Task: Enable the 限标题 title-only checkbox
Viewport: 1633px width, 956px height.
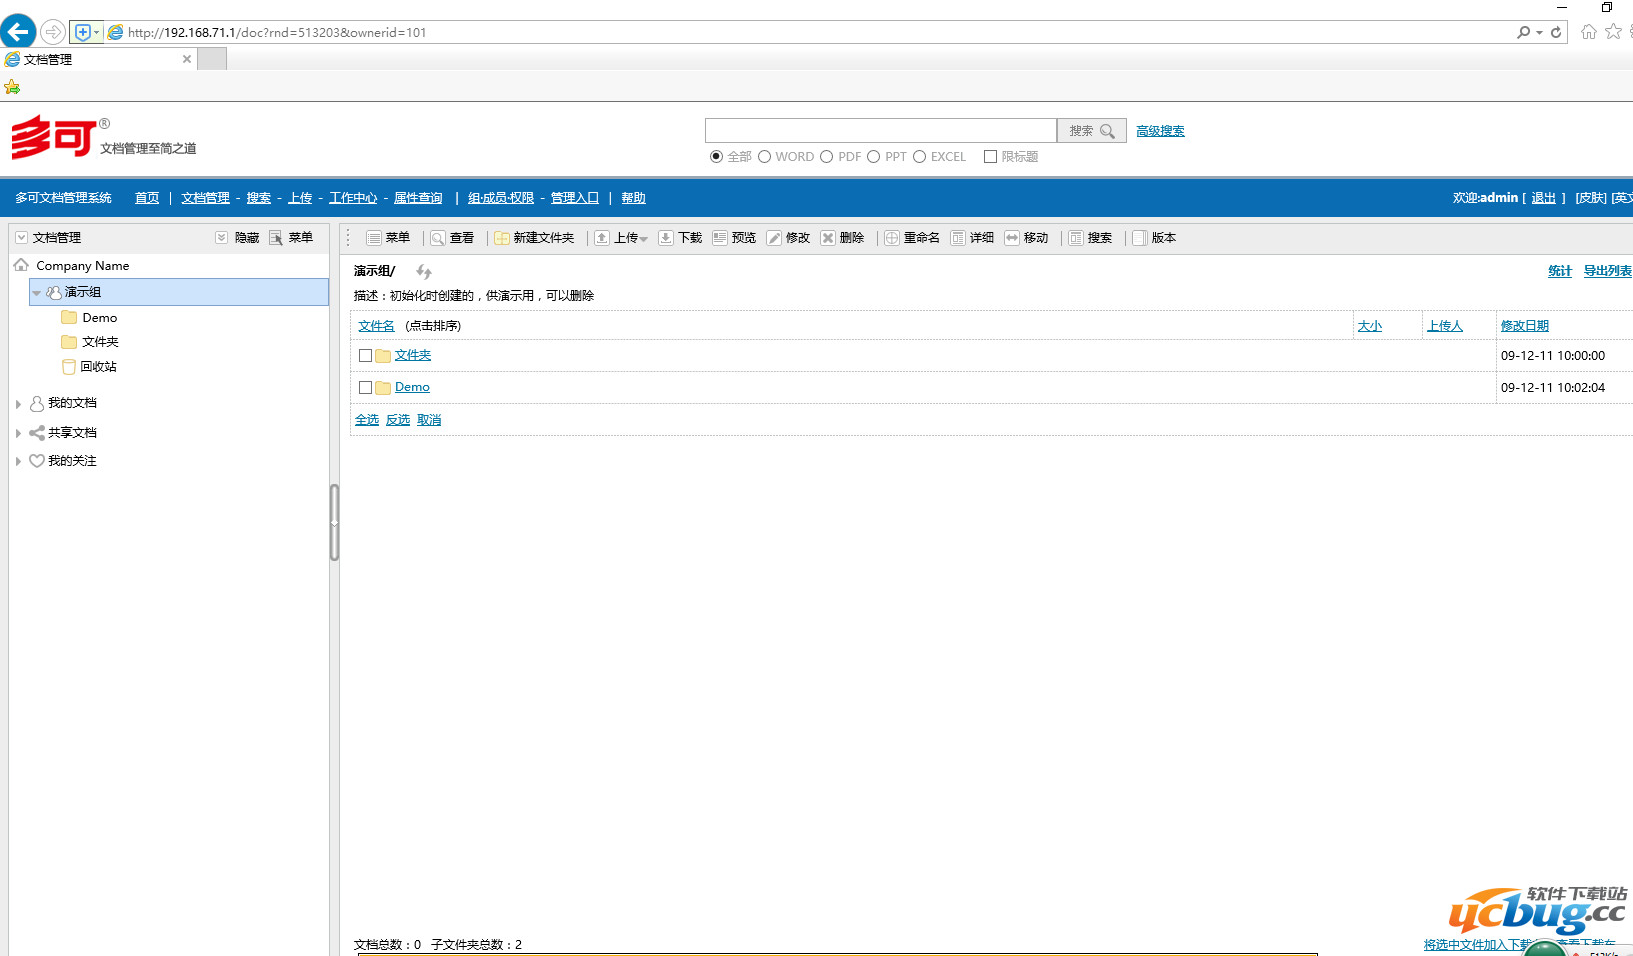Action: (x=990, y=157)
